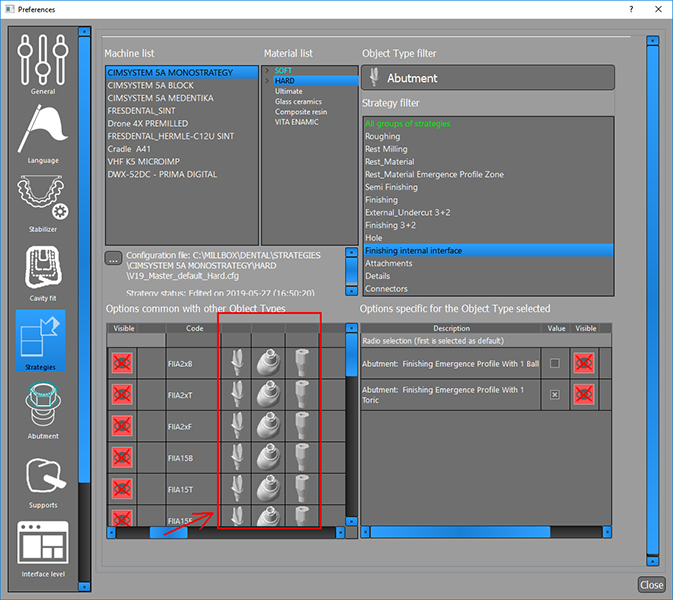The image size is (673, 600).
Task: Click the tooth icon in FIIA2xB row
Action: [x=236, y=363]
